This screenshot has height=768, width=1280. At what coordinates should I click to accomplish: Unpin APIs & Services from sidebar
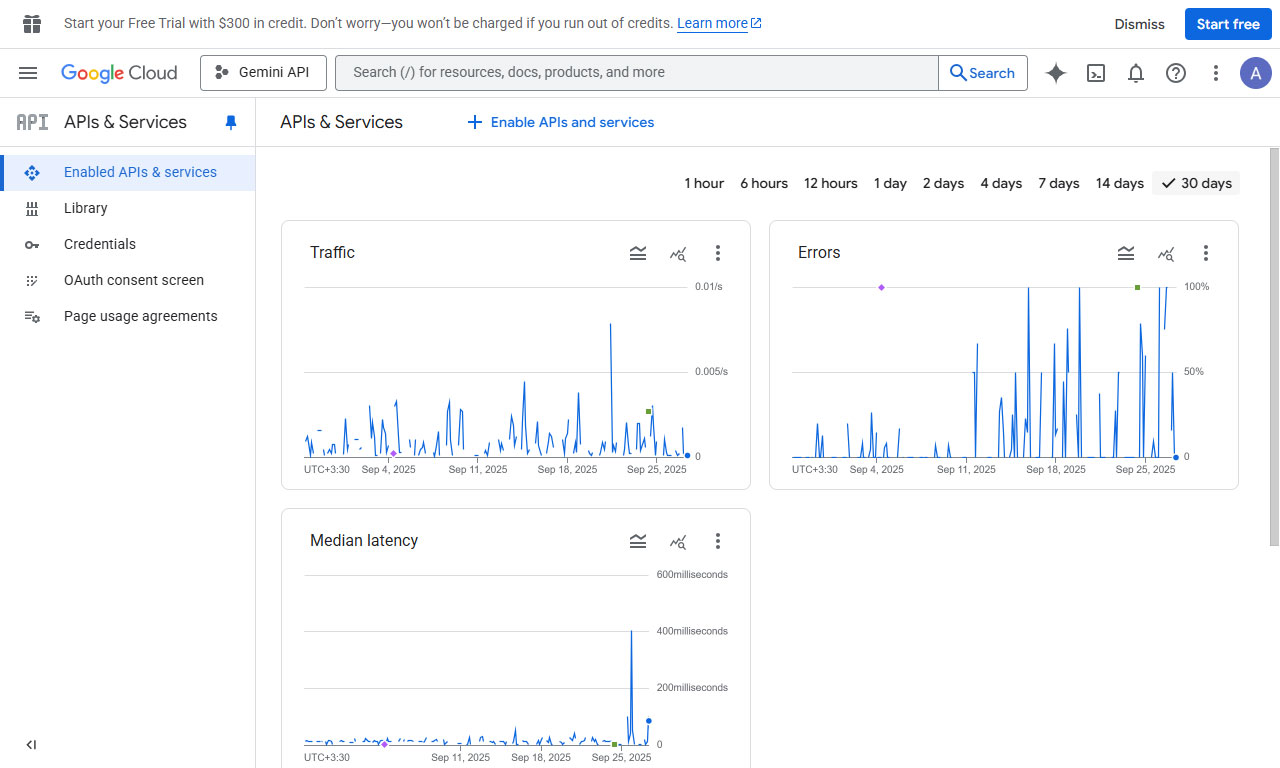pyautogui.click(x=231, y=122)
